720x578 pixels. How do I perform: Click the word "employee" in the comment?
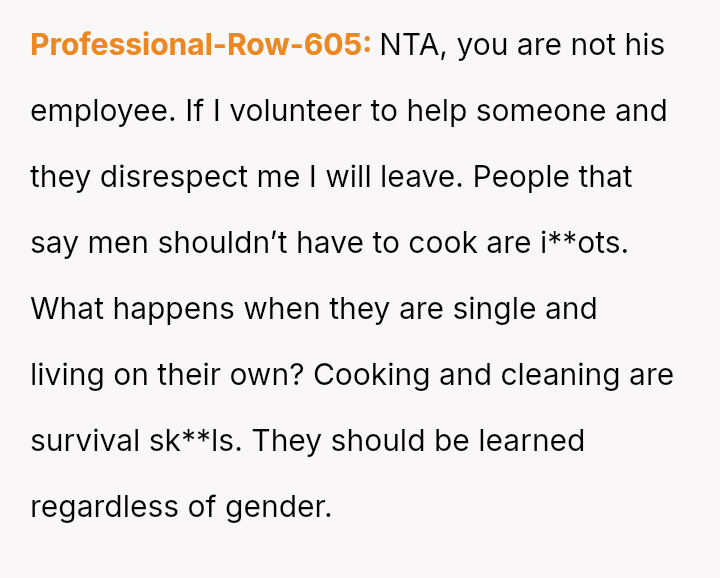[103, 111]
